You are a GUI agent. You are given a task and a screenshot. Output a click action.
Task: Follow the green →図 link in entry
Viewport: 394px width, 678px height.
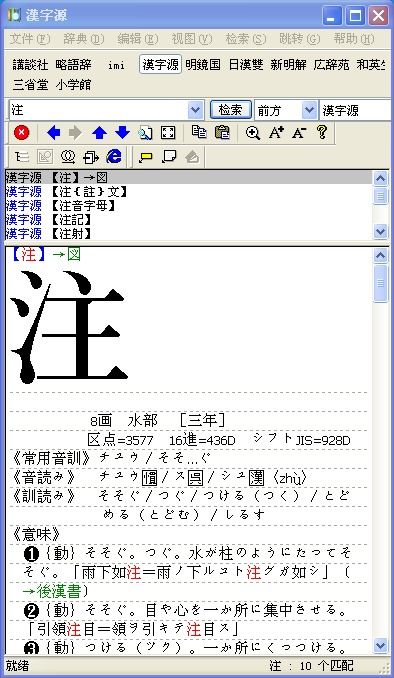[x=66, y=255]
